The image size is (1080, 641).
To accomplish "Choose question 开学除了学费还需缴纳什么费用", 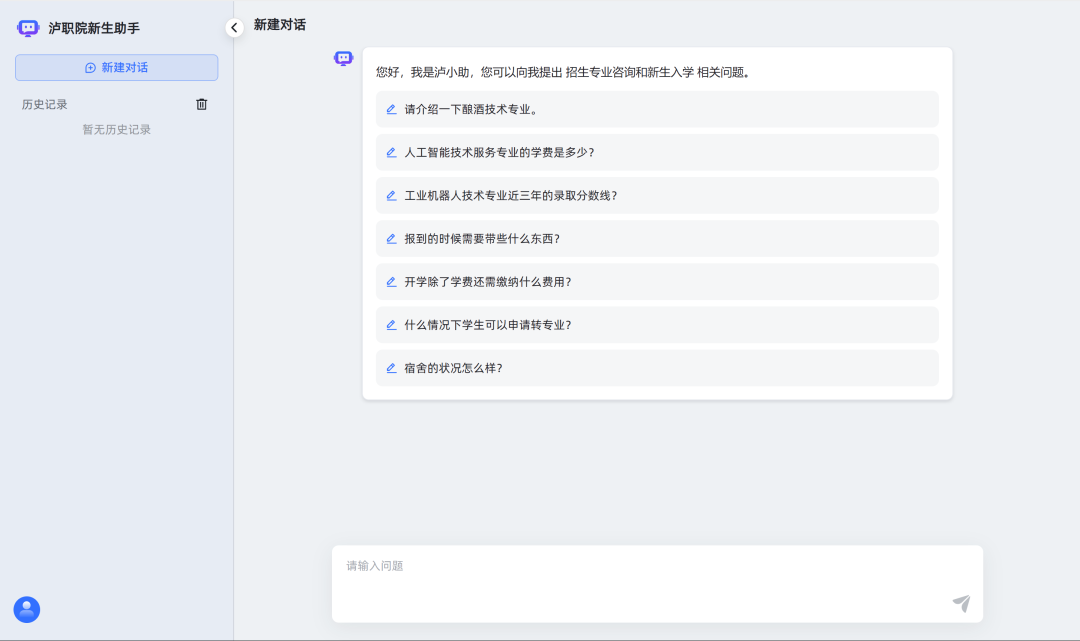I will (x=488, y=282).
